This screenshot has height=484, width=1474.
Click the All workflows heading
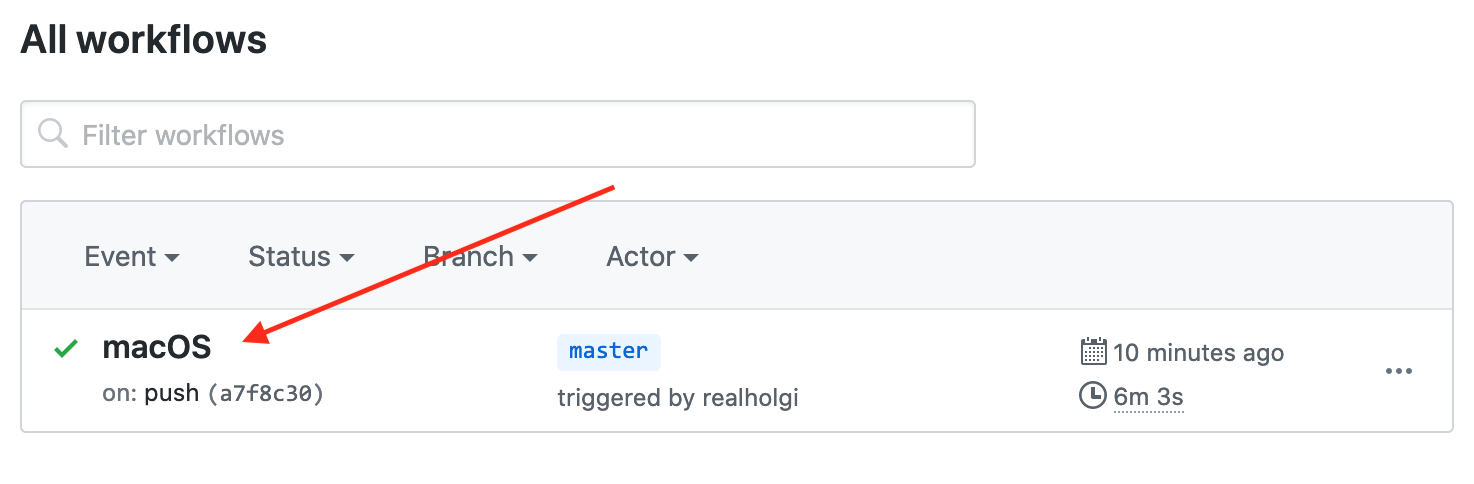144,40
